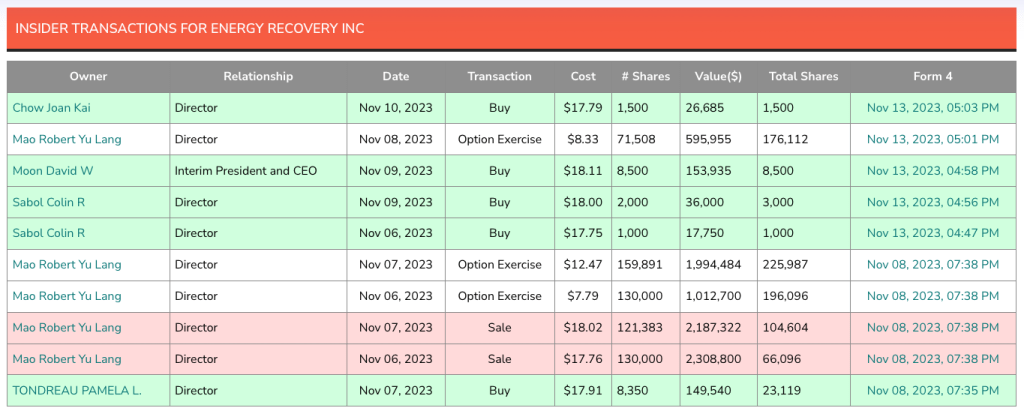
Task: Open Sabol Colin R link dated Nov 06, 2023
Action: tap(48, 233)
